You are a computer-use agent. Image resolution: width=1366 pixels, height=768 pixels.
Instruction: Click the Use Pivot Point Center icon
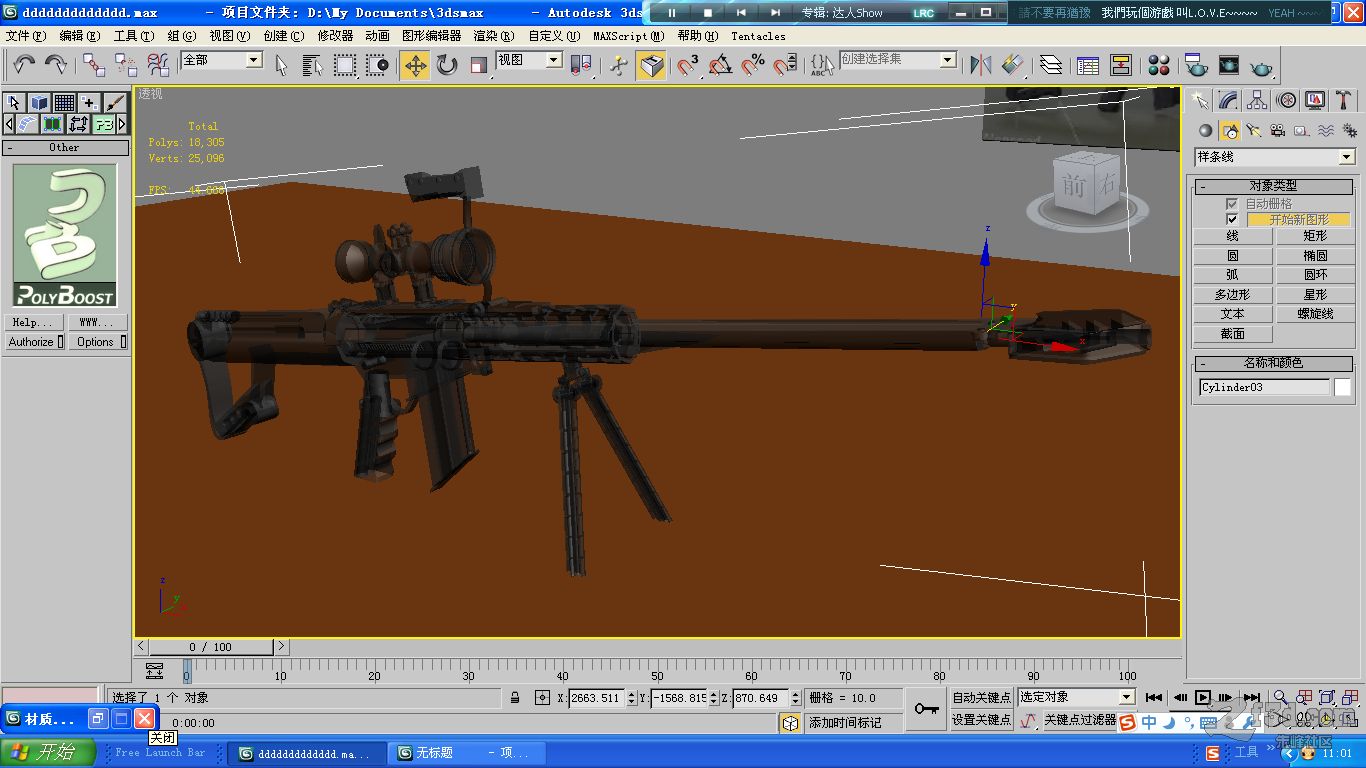pos(580,65)
